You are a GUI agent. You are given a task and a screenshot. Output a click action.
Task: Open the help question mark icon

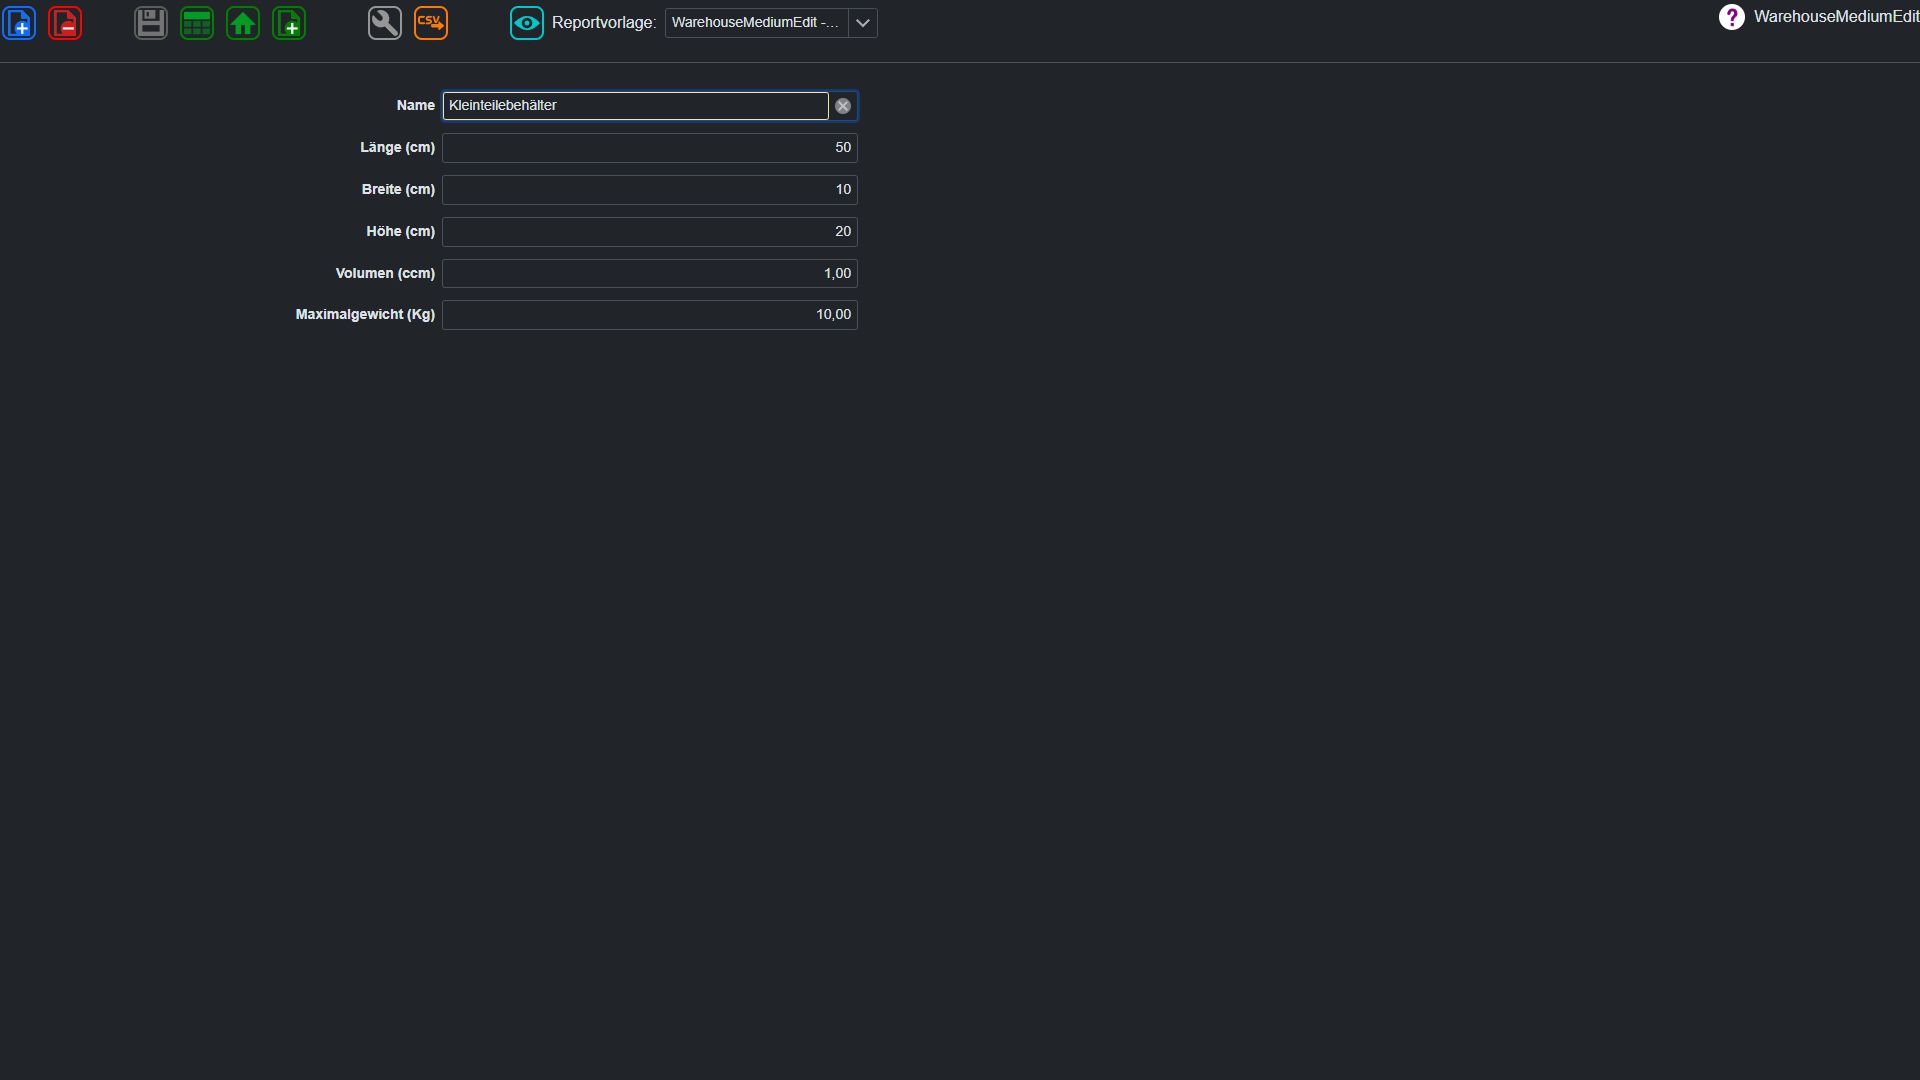coord(1732,17)
